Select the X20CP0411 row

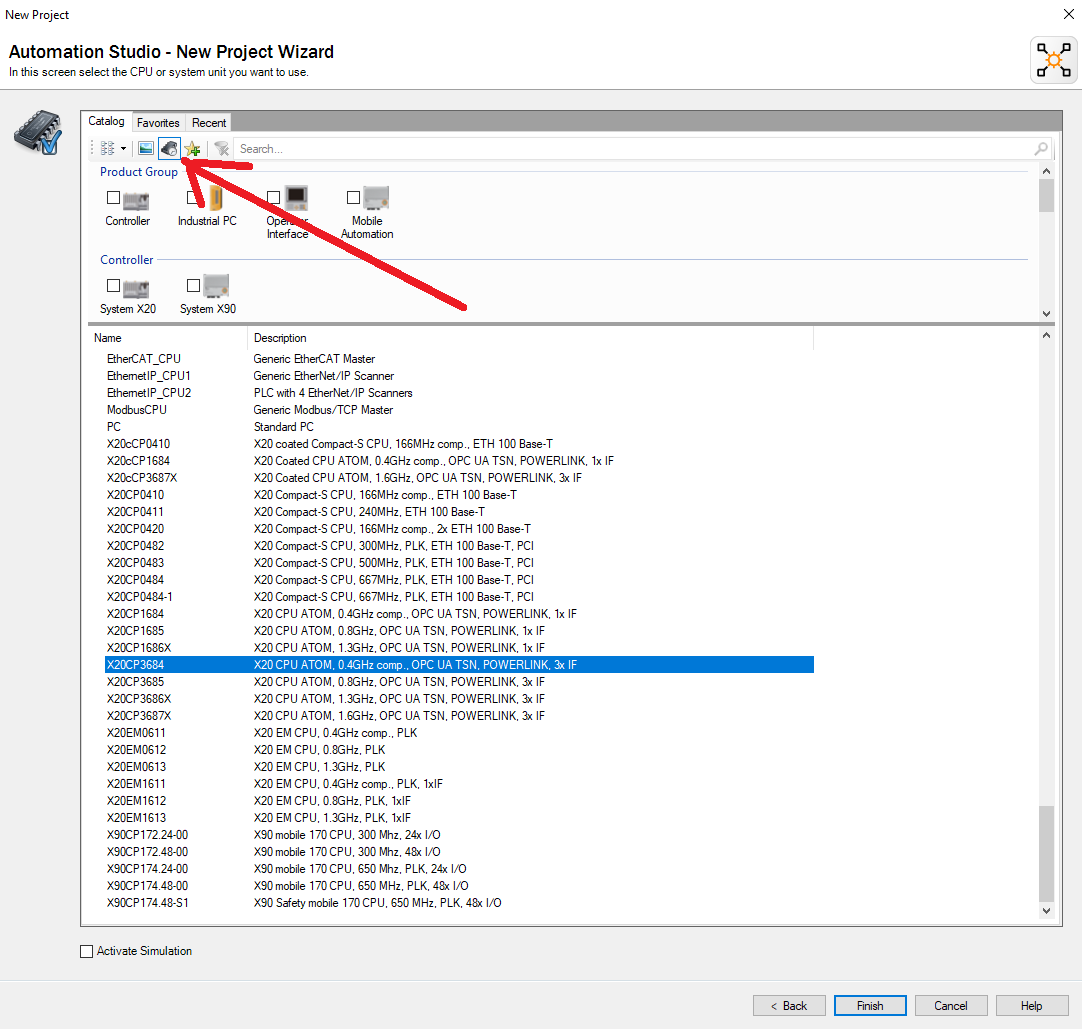[x=460, y=511]
